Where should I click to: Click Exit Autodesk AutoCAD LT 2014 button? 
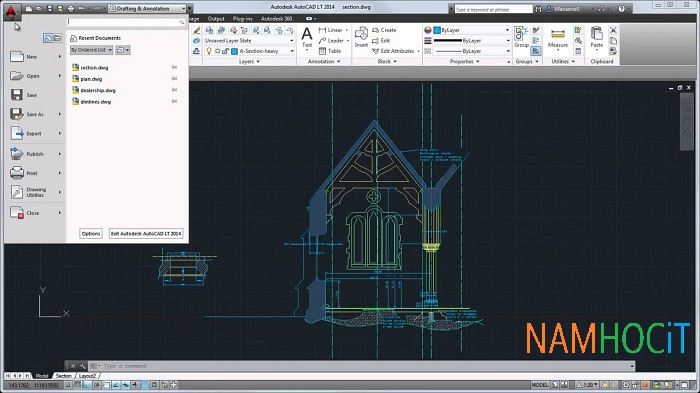tap(146, 234)
